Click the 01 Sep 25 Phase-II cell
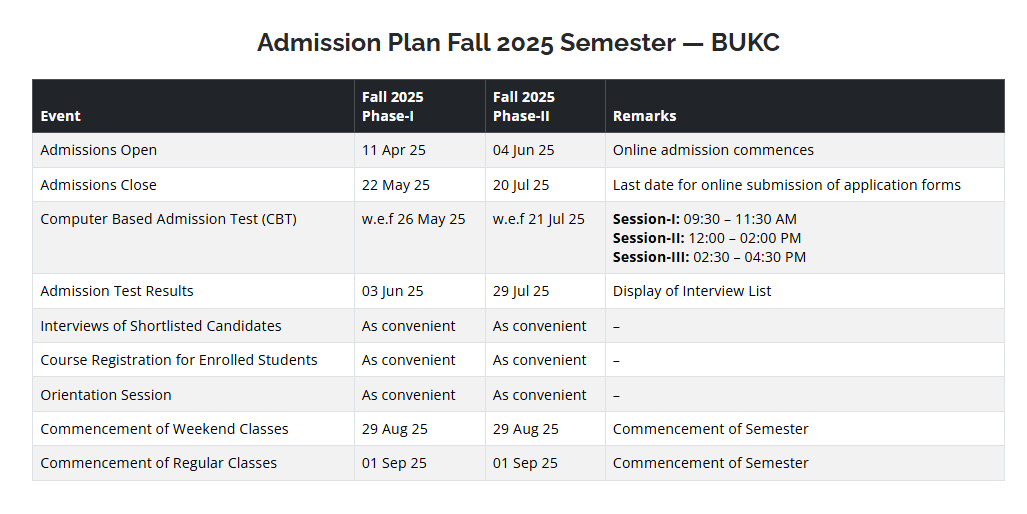The width and height of the screenshot is (1027, 514). click(525, 463)
